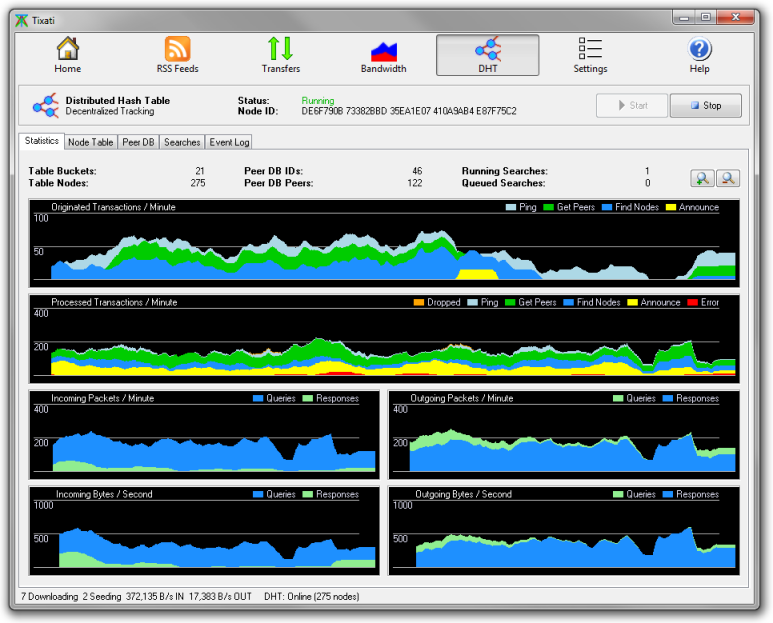Viewport: 773px width, 623px height.
Task: Click the Responses swatch in Incoming Bytes legend
Action: tap(308, 494)
